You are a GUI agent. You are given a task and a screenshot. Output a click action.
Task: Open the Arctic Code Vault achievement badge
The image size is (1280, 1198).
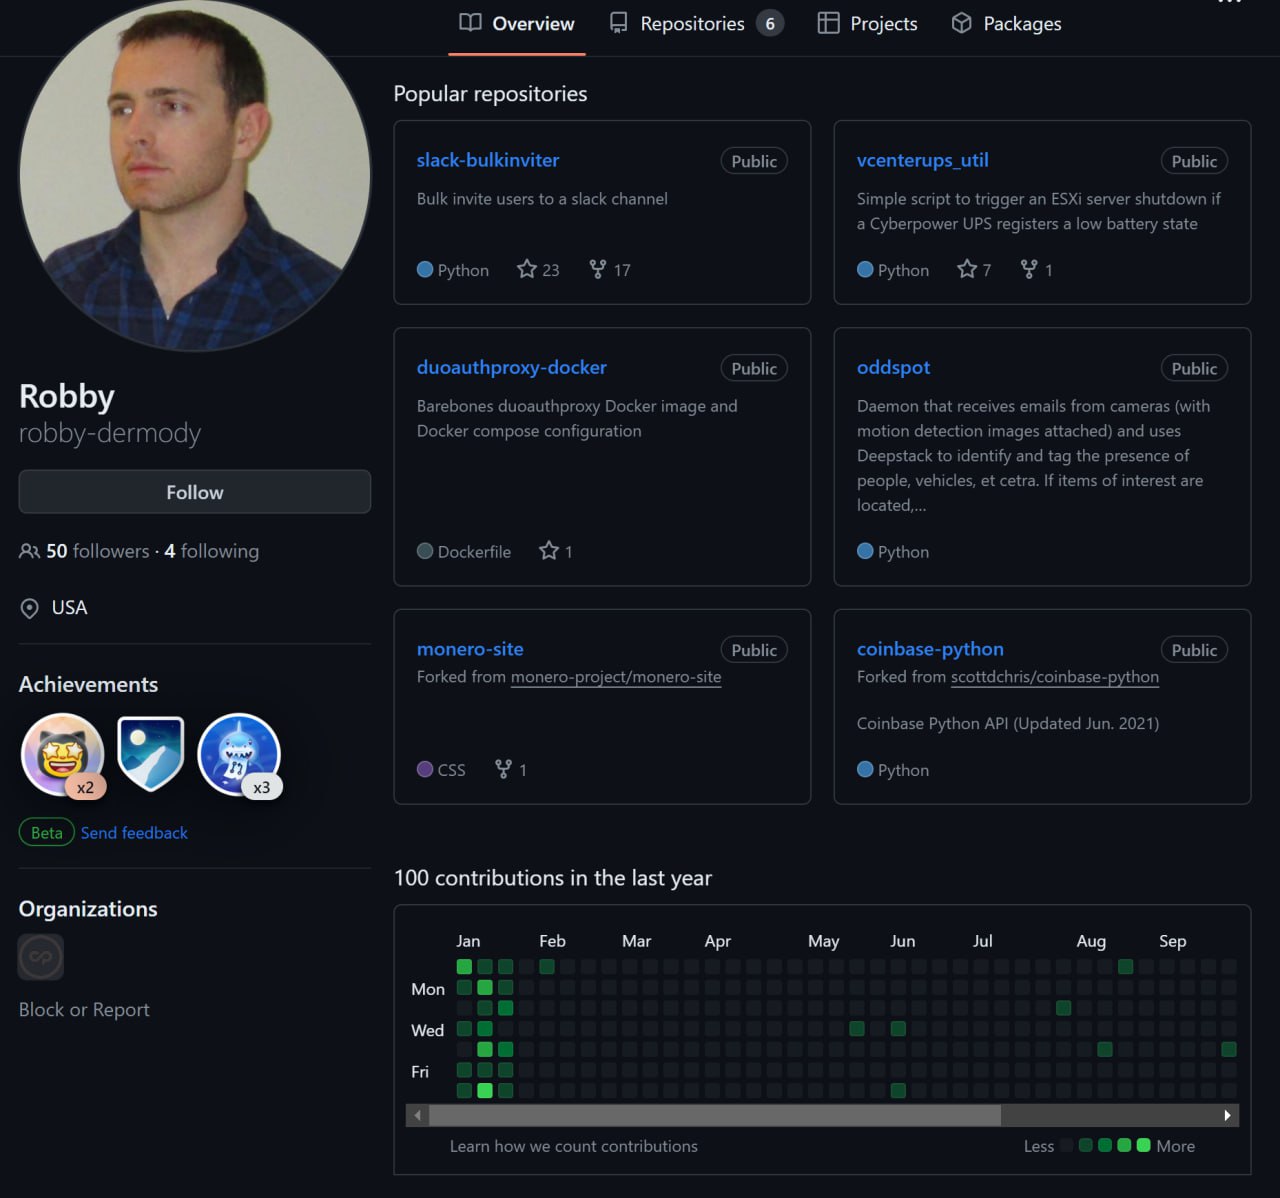click(151, 754)
